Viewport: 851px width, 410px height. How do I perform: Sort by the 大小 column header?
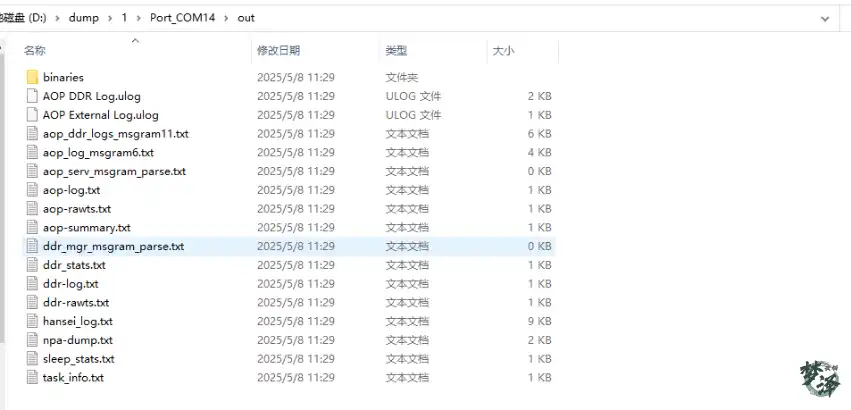502,50
